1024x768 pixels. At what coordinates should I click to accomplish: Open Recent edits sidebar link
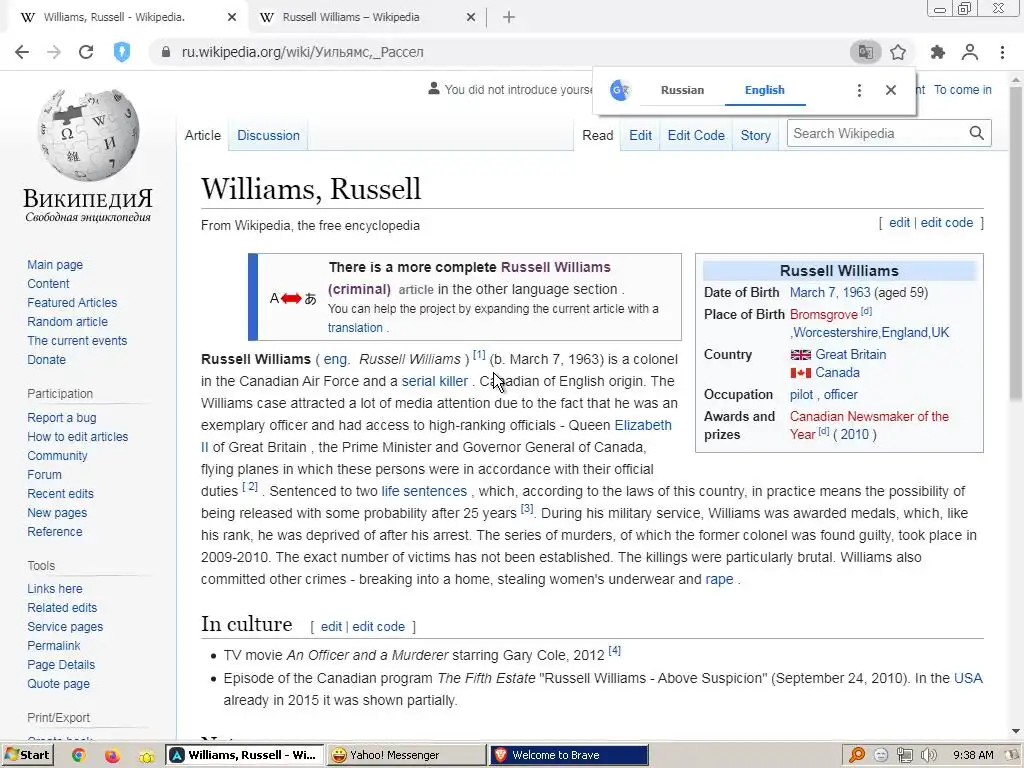point(60,494)
